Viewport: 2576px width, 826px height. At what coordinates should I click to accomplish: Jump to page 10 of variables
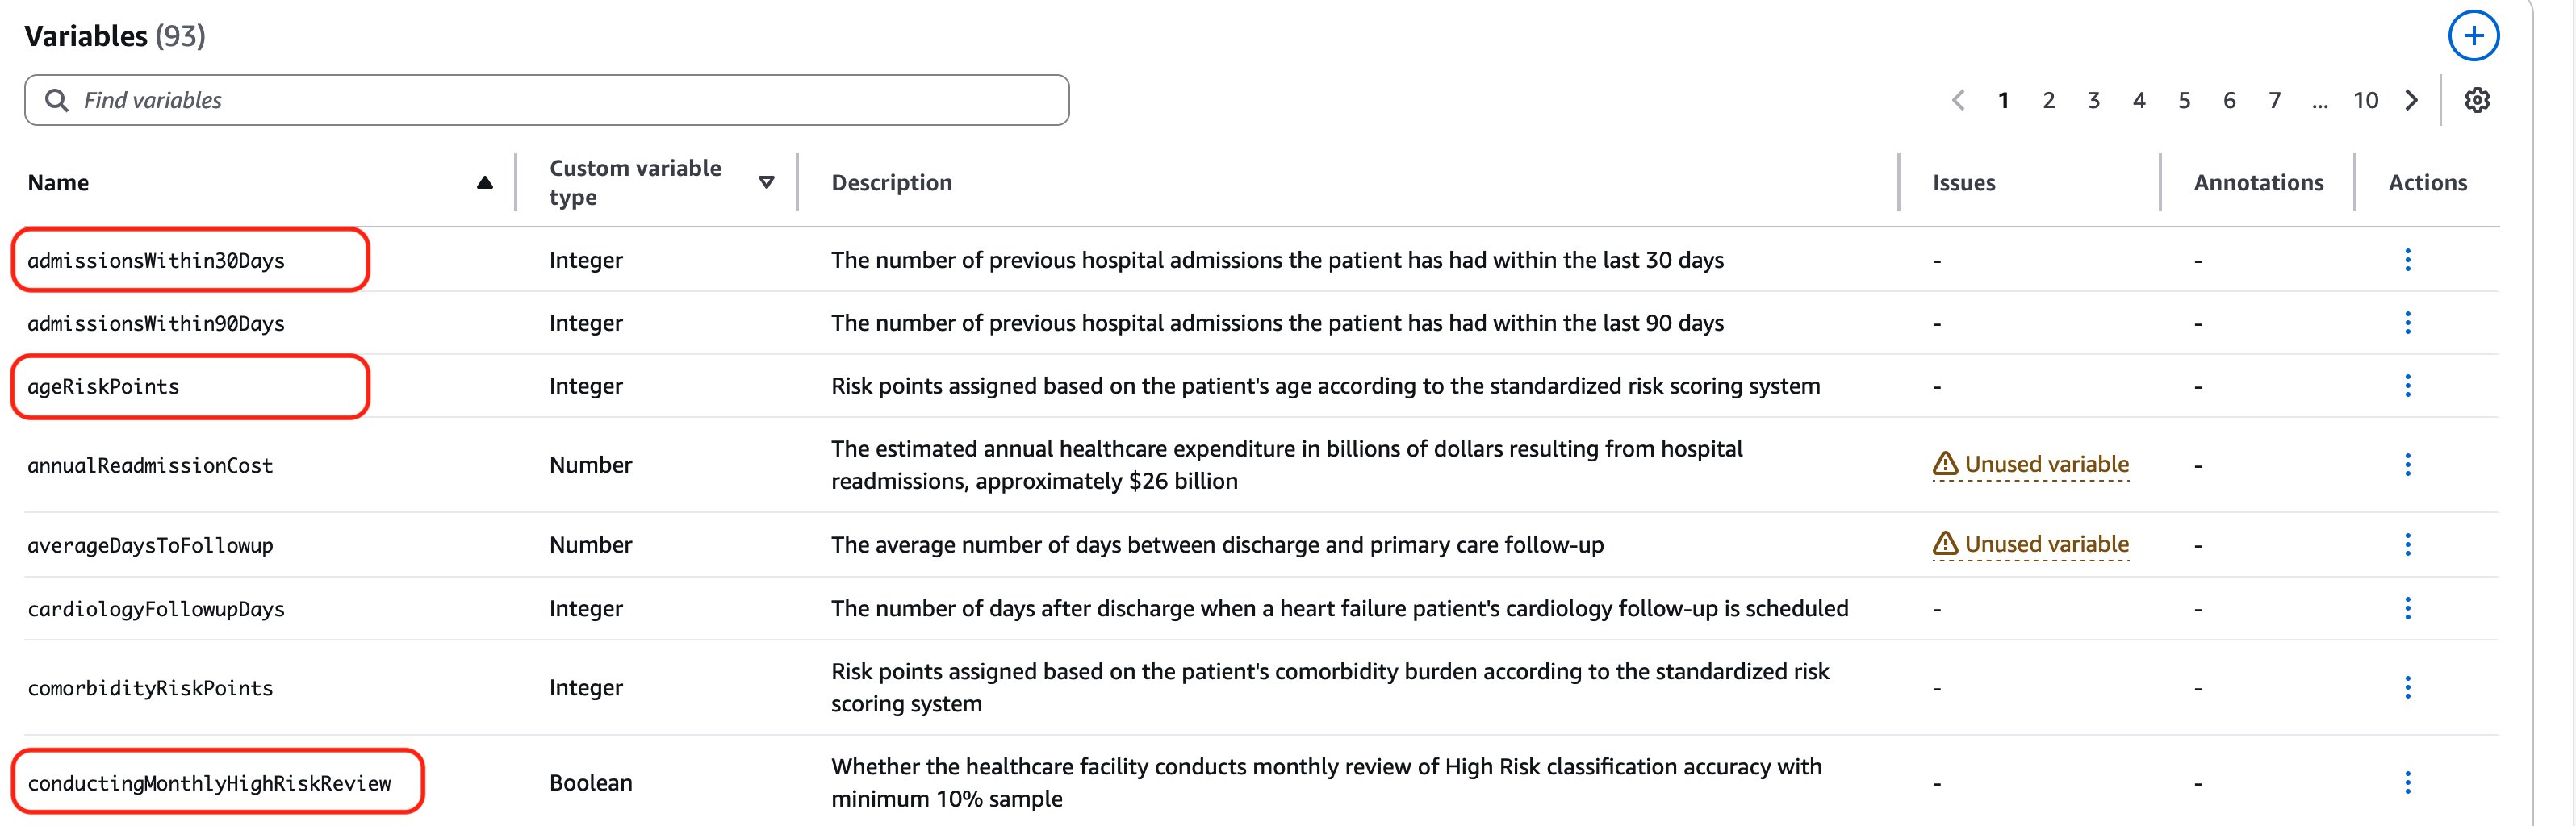pyautogui.click(x=2365, y=100)
